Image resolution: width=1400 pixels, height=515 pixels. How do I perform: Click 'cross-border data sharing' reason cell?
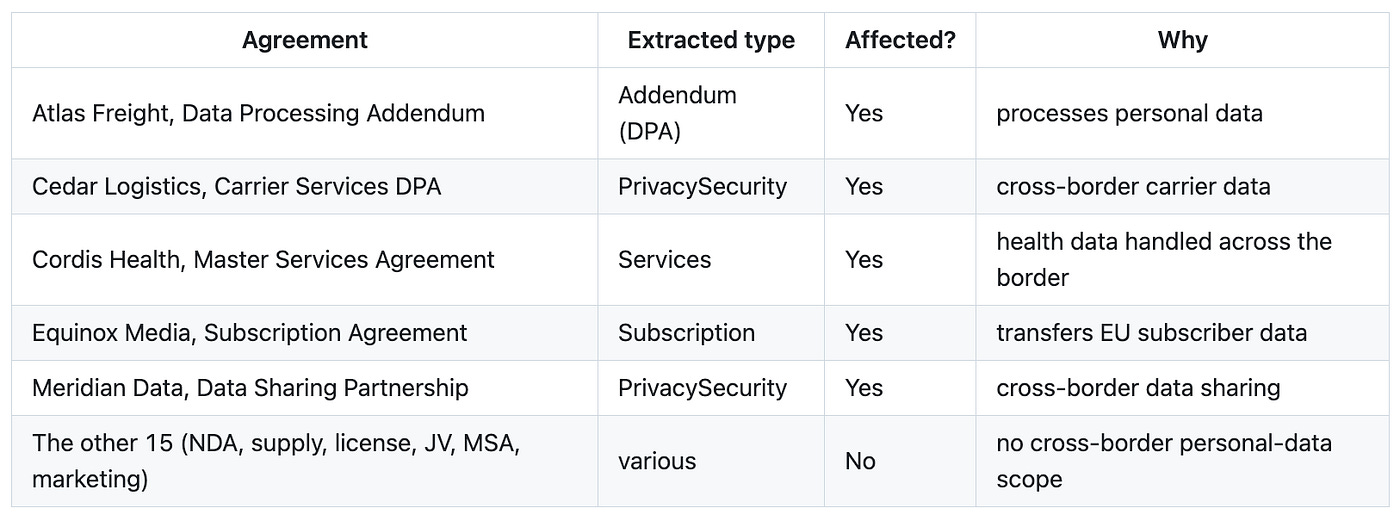point(1182,388)
